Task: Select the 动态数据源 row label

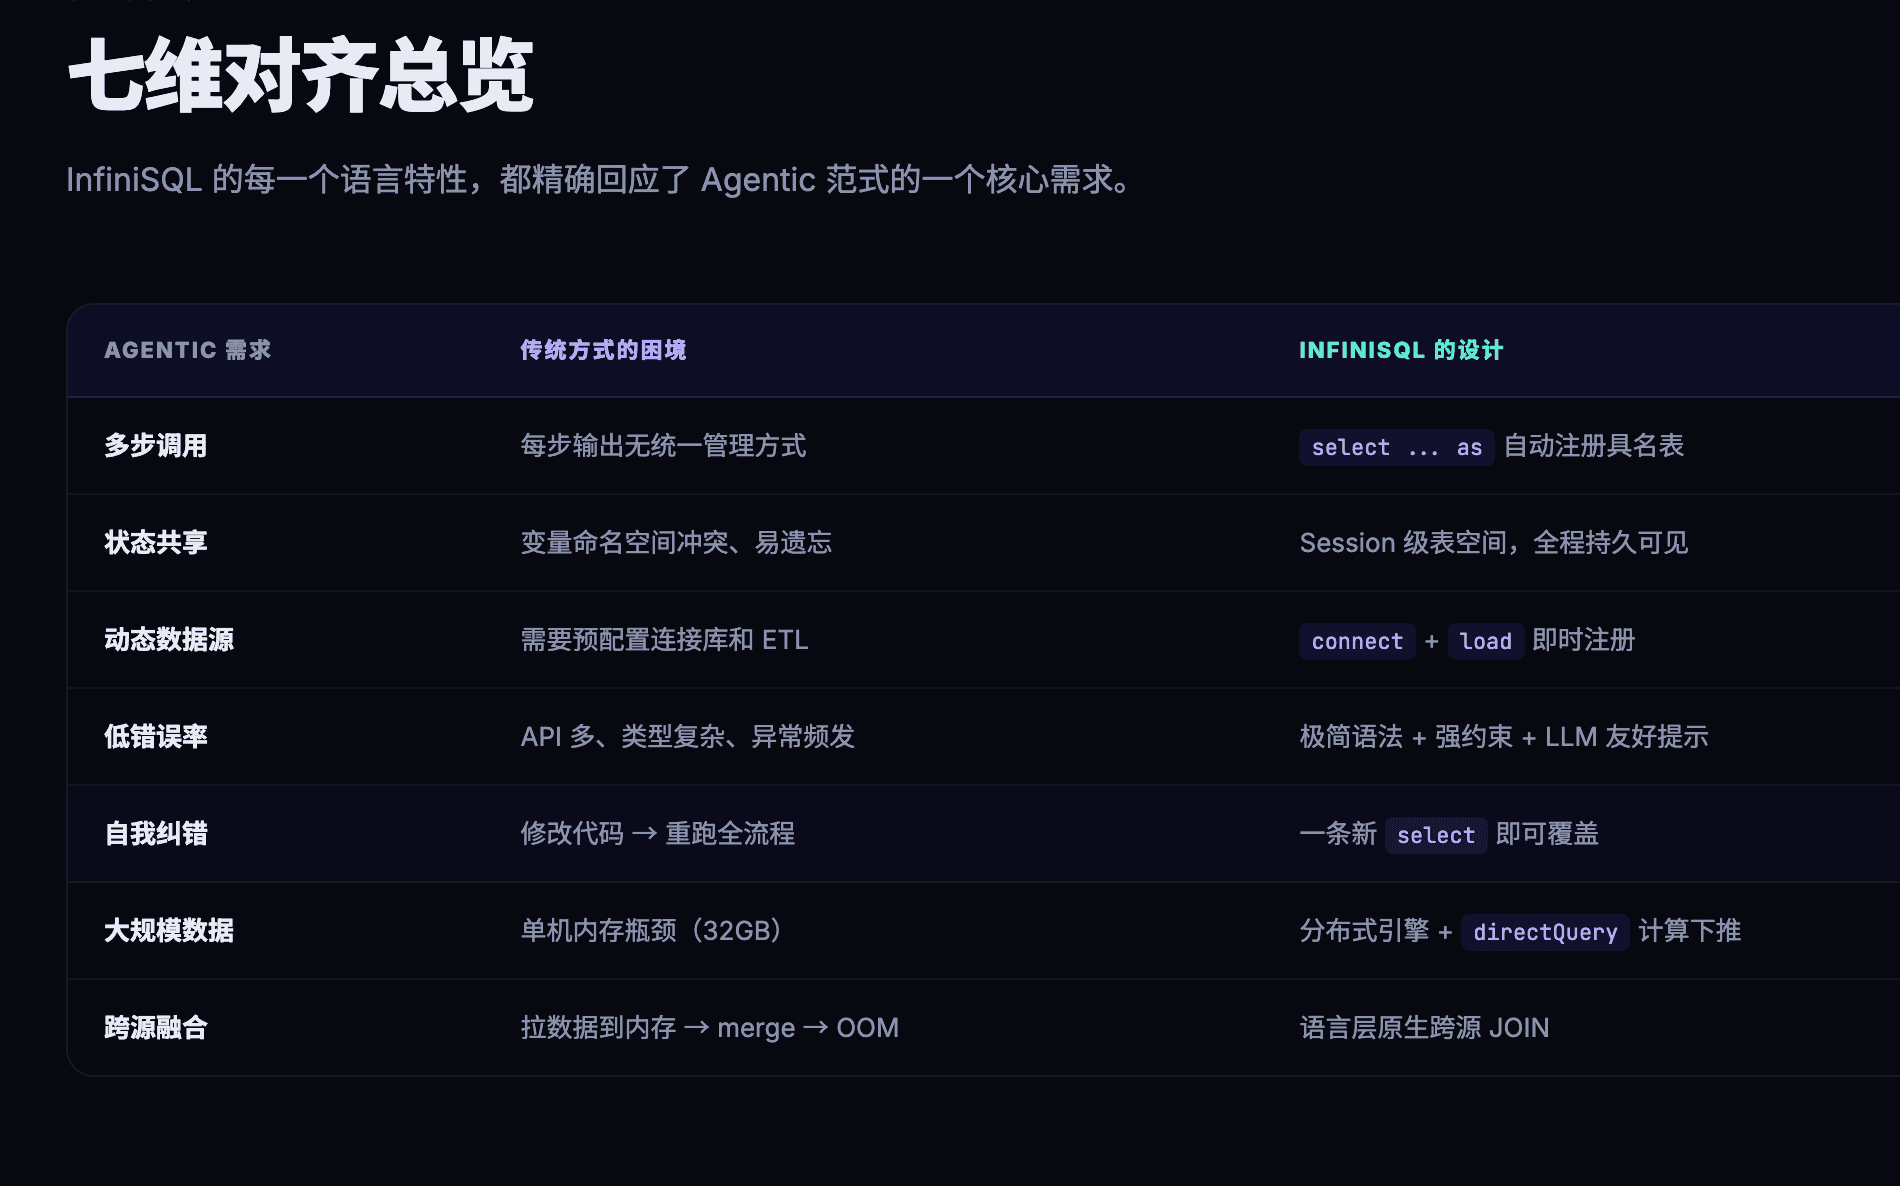Action: pos(169,640)
